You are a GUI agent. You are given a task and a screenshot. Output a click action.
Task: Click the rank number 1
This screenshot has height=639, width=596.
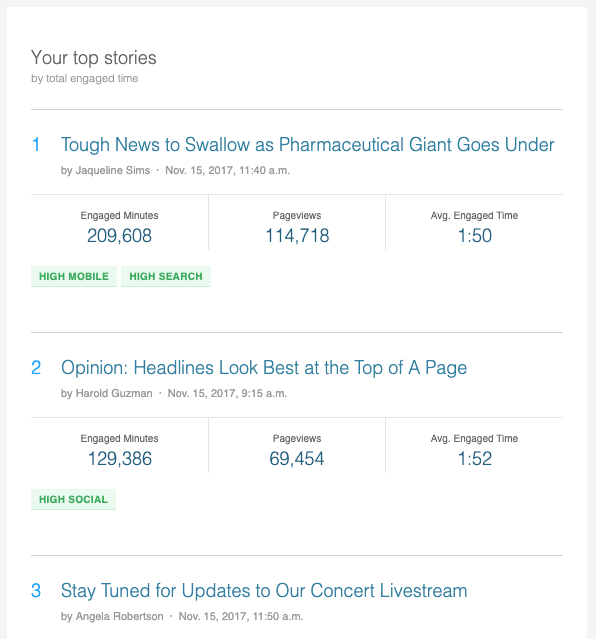pos(36,145)
